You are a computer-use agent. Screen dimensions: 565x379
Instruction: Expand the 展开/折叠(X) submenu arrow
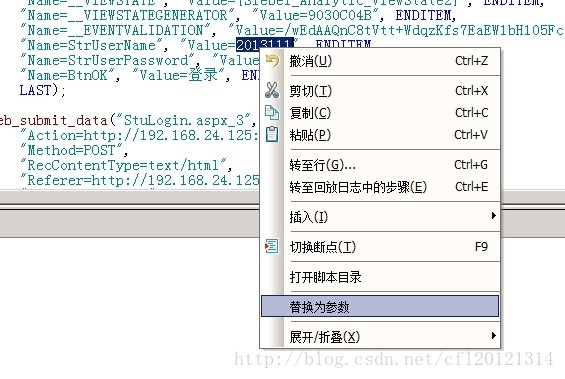click(494, 336)
